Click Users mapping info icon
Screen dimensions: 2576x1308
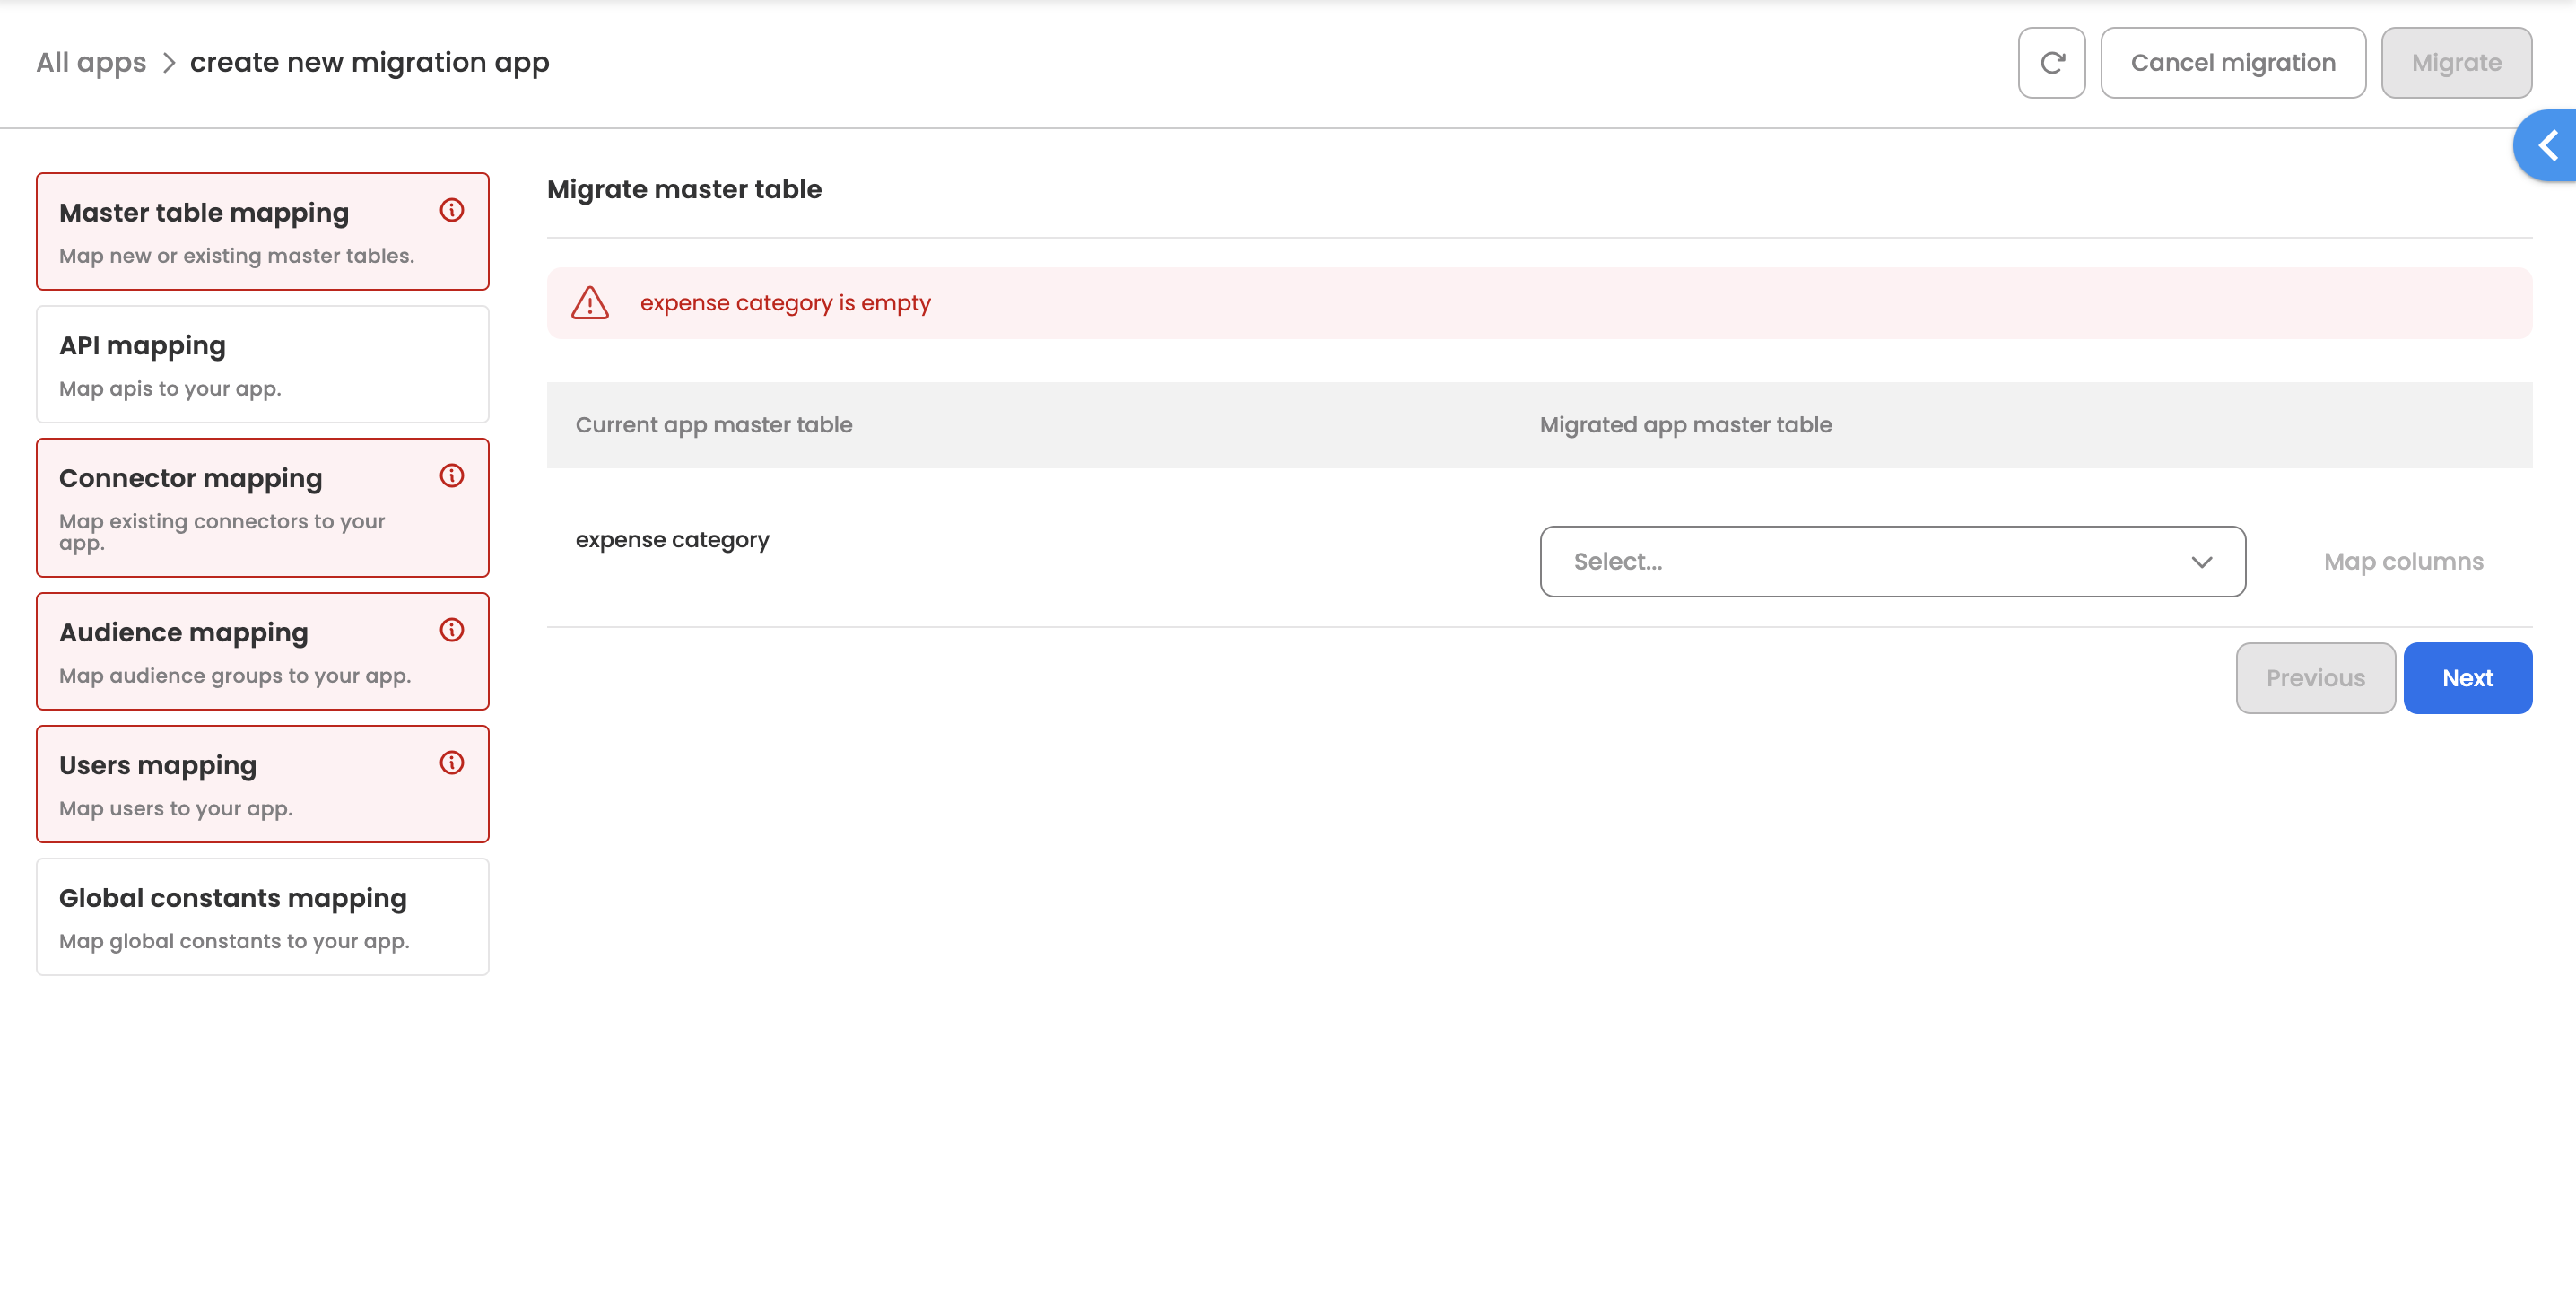452,763
